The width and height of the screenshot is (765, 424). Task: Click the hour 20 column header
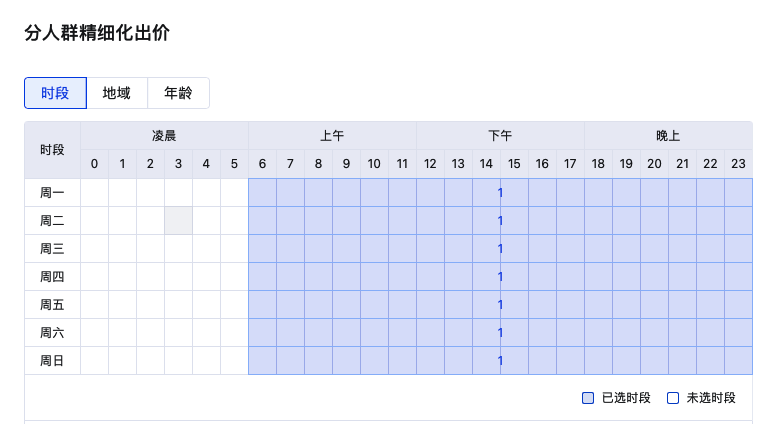[654, 164]
